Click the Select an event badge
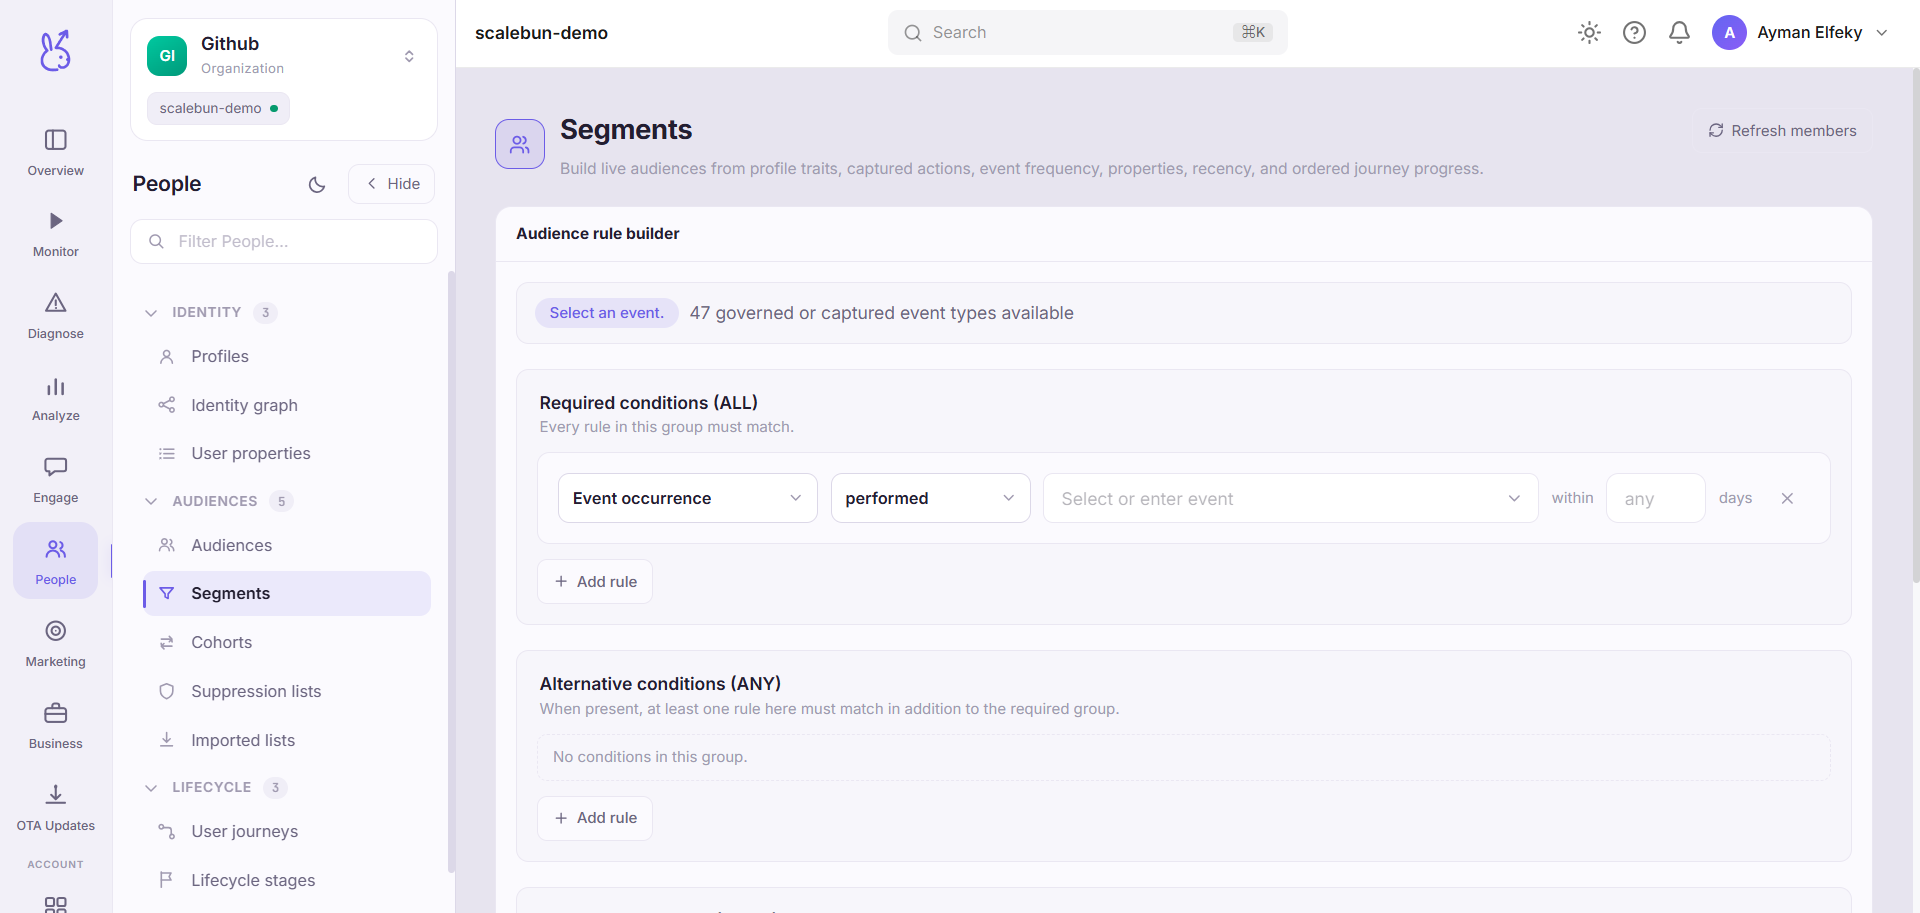1920x913 pixels. (x=606, y=313)
